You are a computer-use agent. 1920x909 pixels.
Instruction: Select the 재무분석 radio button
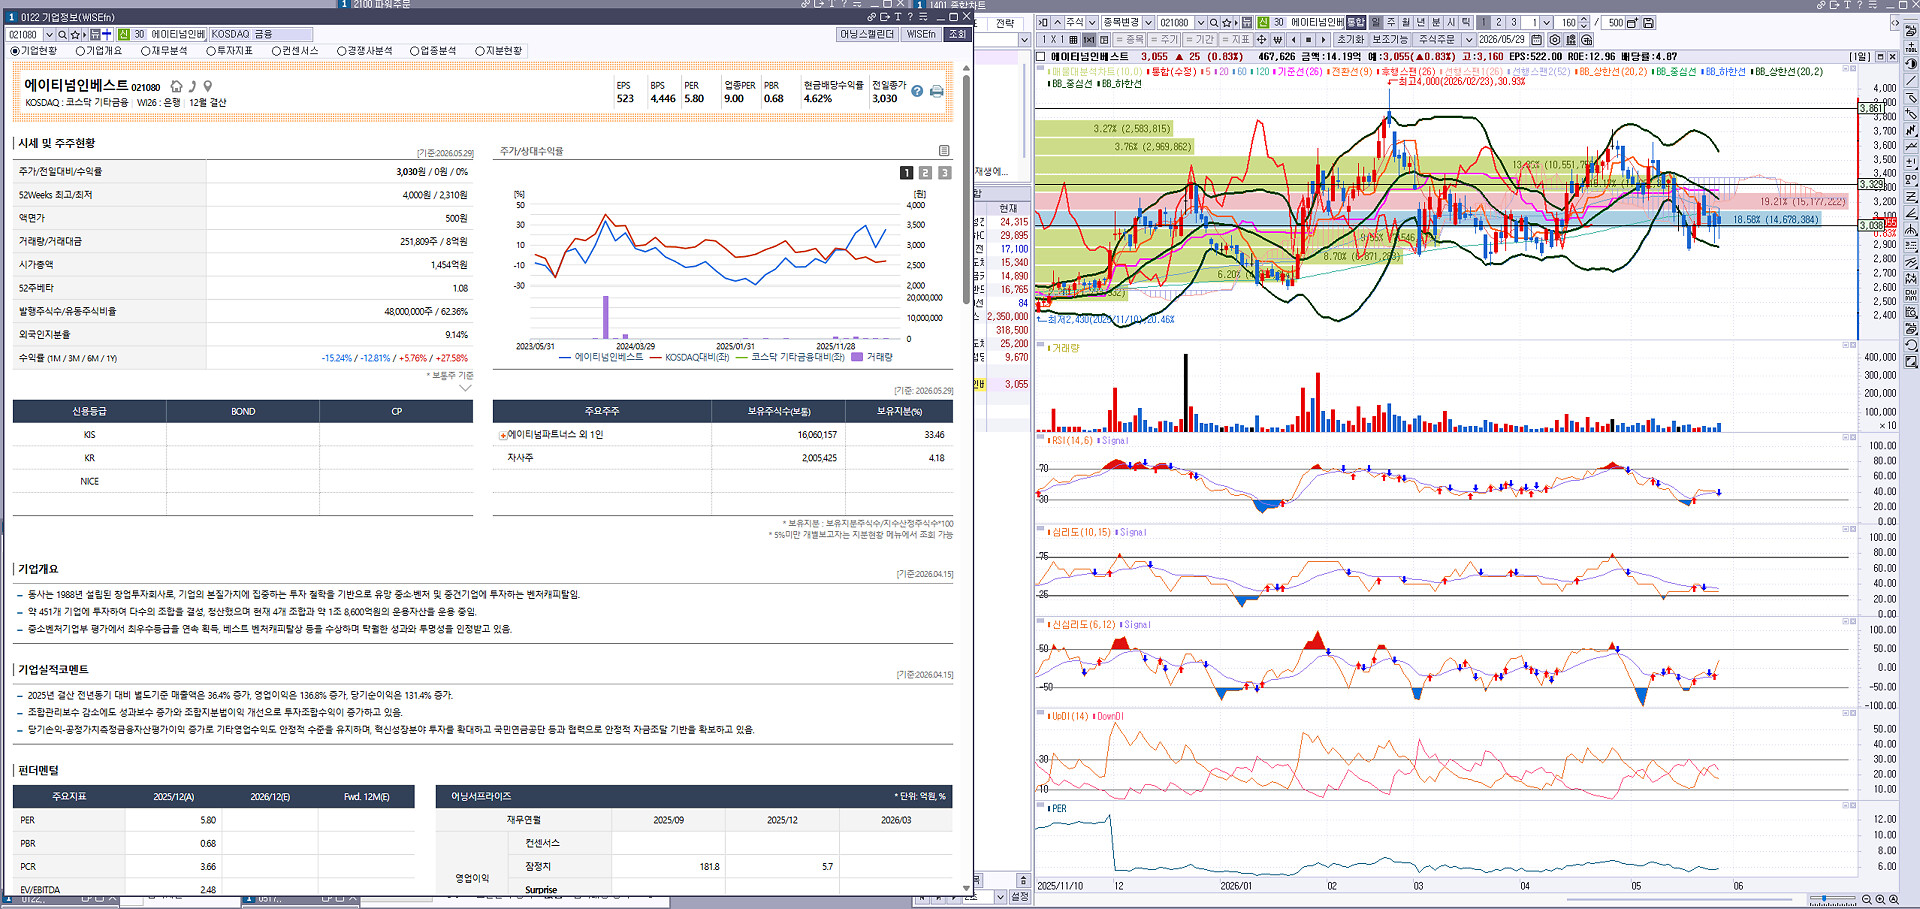[x=145, y=51]
